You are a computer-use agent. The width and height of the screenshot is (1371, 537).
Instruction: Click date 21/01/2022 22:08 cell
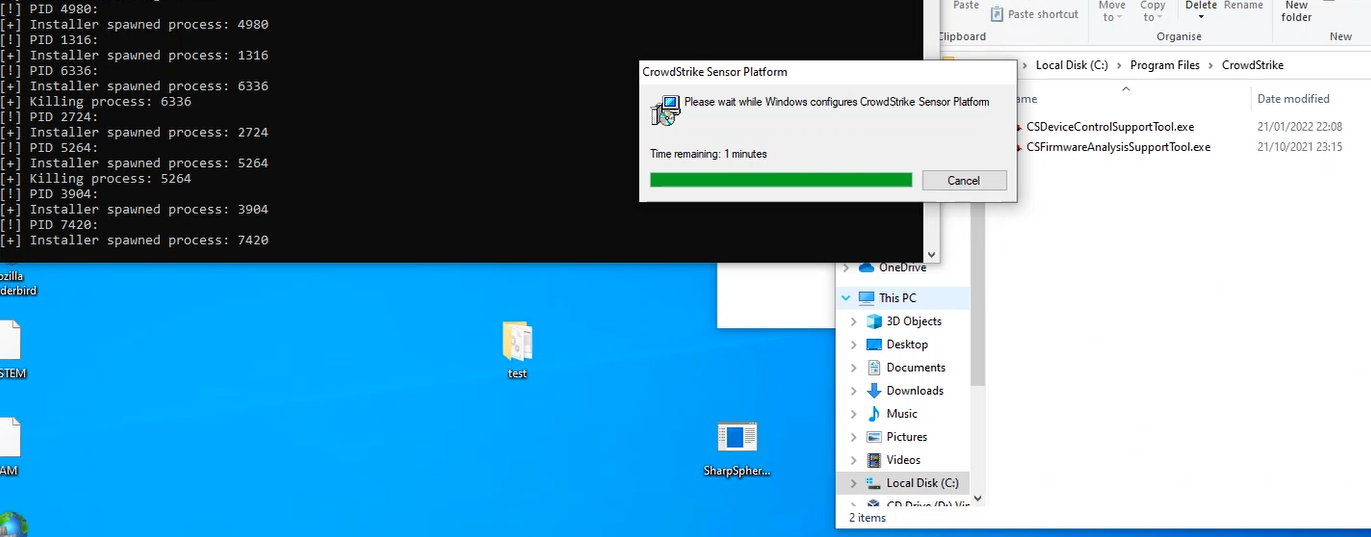[1299, 127]
